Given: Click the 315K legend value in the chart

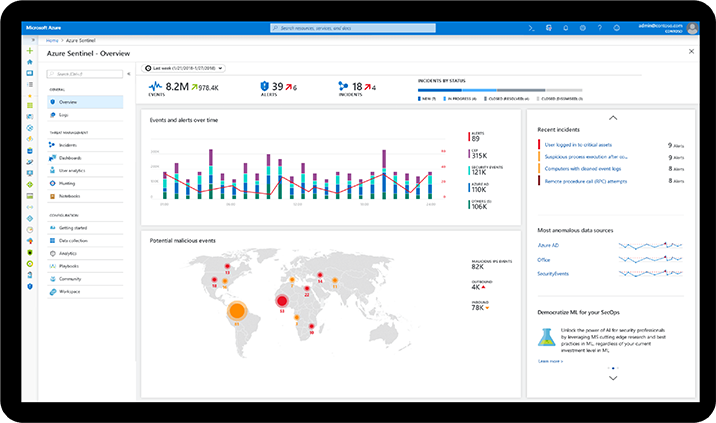Looking at the screenshot, I should (479, 156).
